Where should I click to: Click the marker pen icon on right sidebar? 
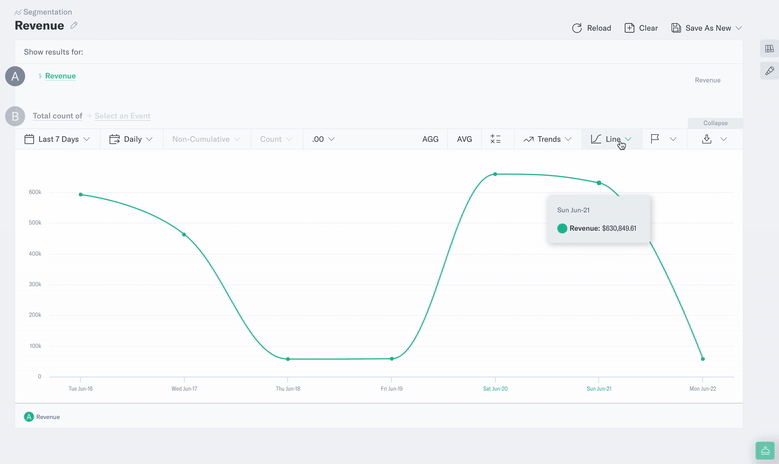tap(769, 71)
